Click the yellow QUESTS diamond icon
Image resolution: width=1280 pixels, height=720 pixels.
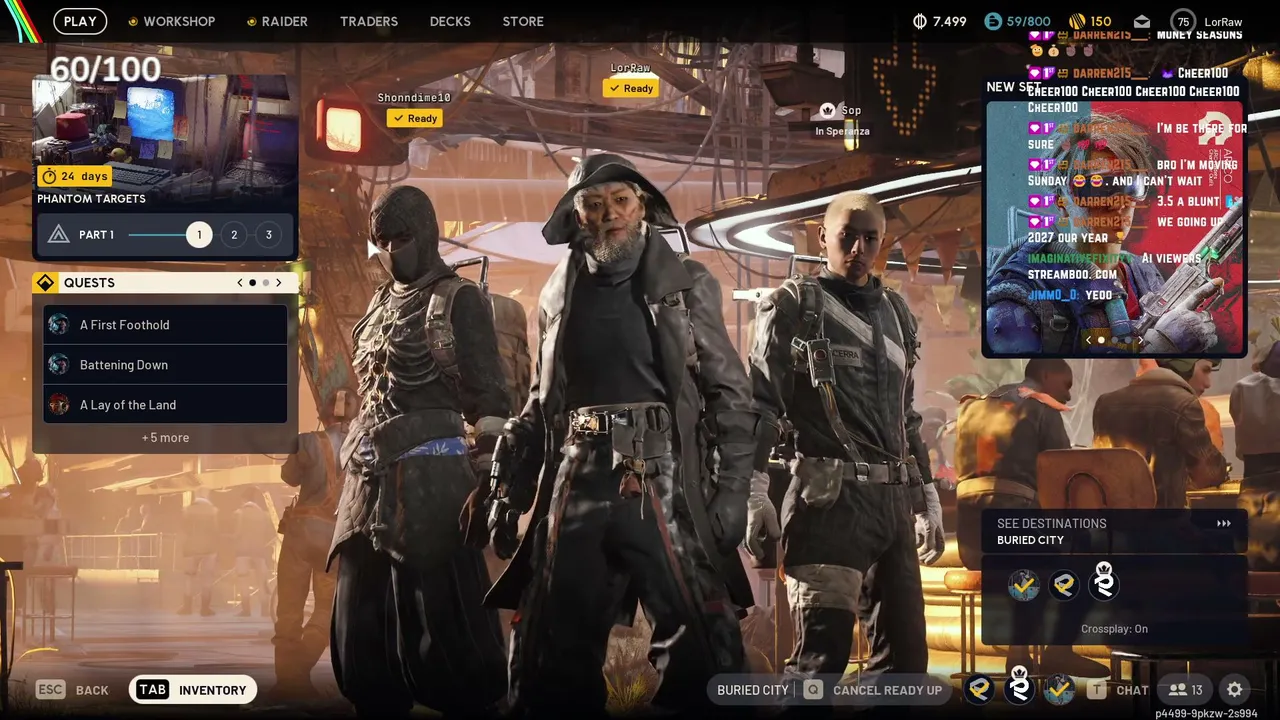coord(45,283)
